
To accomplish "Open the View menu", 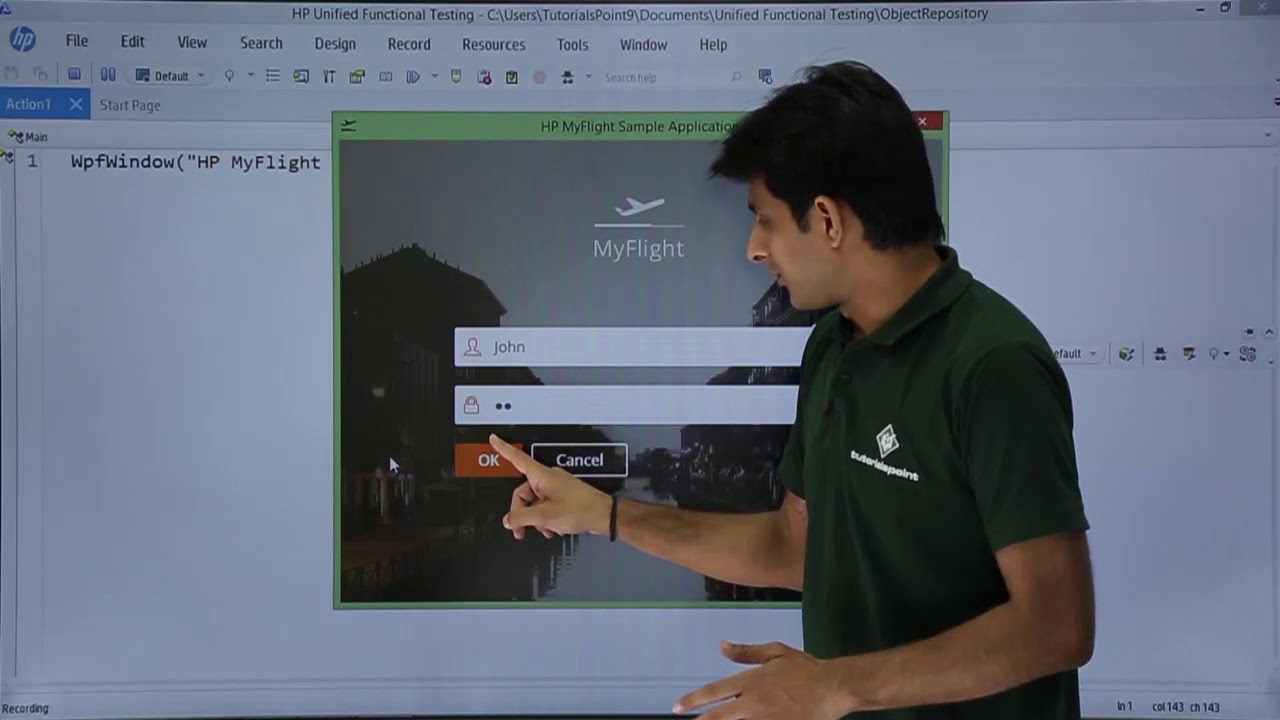I will (192, 43).
